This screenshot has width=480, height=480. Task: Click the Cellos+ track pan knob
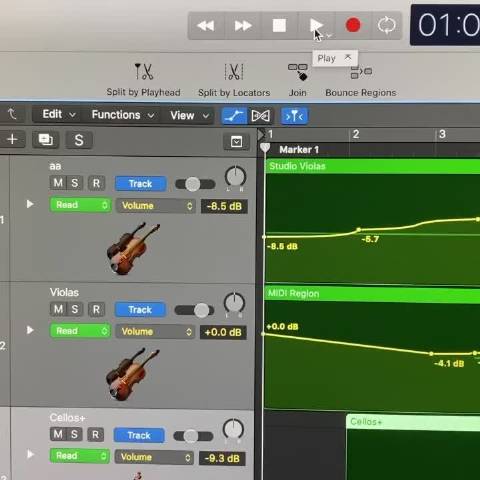(233, 429)
